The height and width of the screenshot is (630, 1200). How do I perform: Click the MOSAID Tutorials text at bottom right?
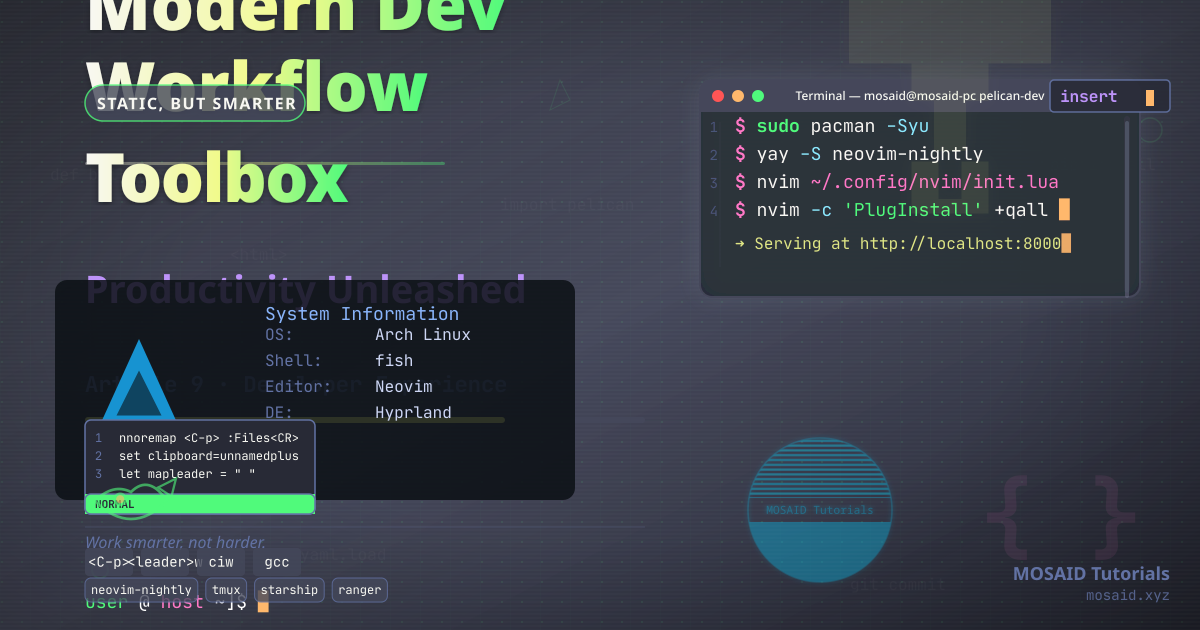1091,574
